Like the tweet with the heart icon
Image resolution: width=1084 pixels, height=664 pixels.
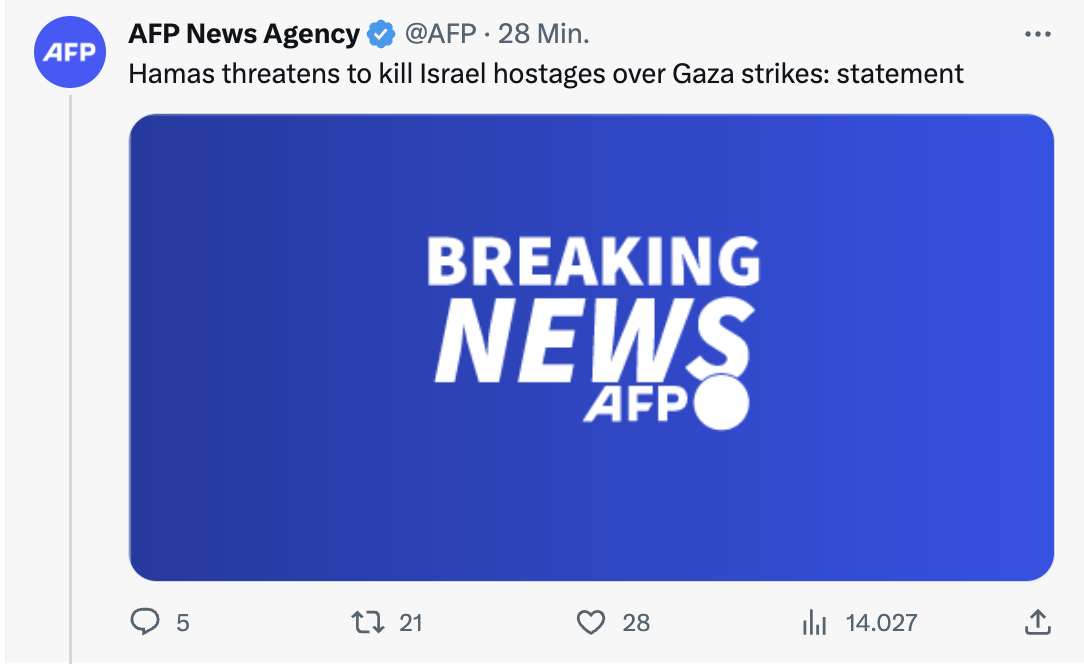coord(592,623)
